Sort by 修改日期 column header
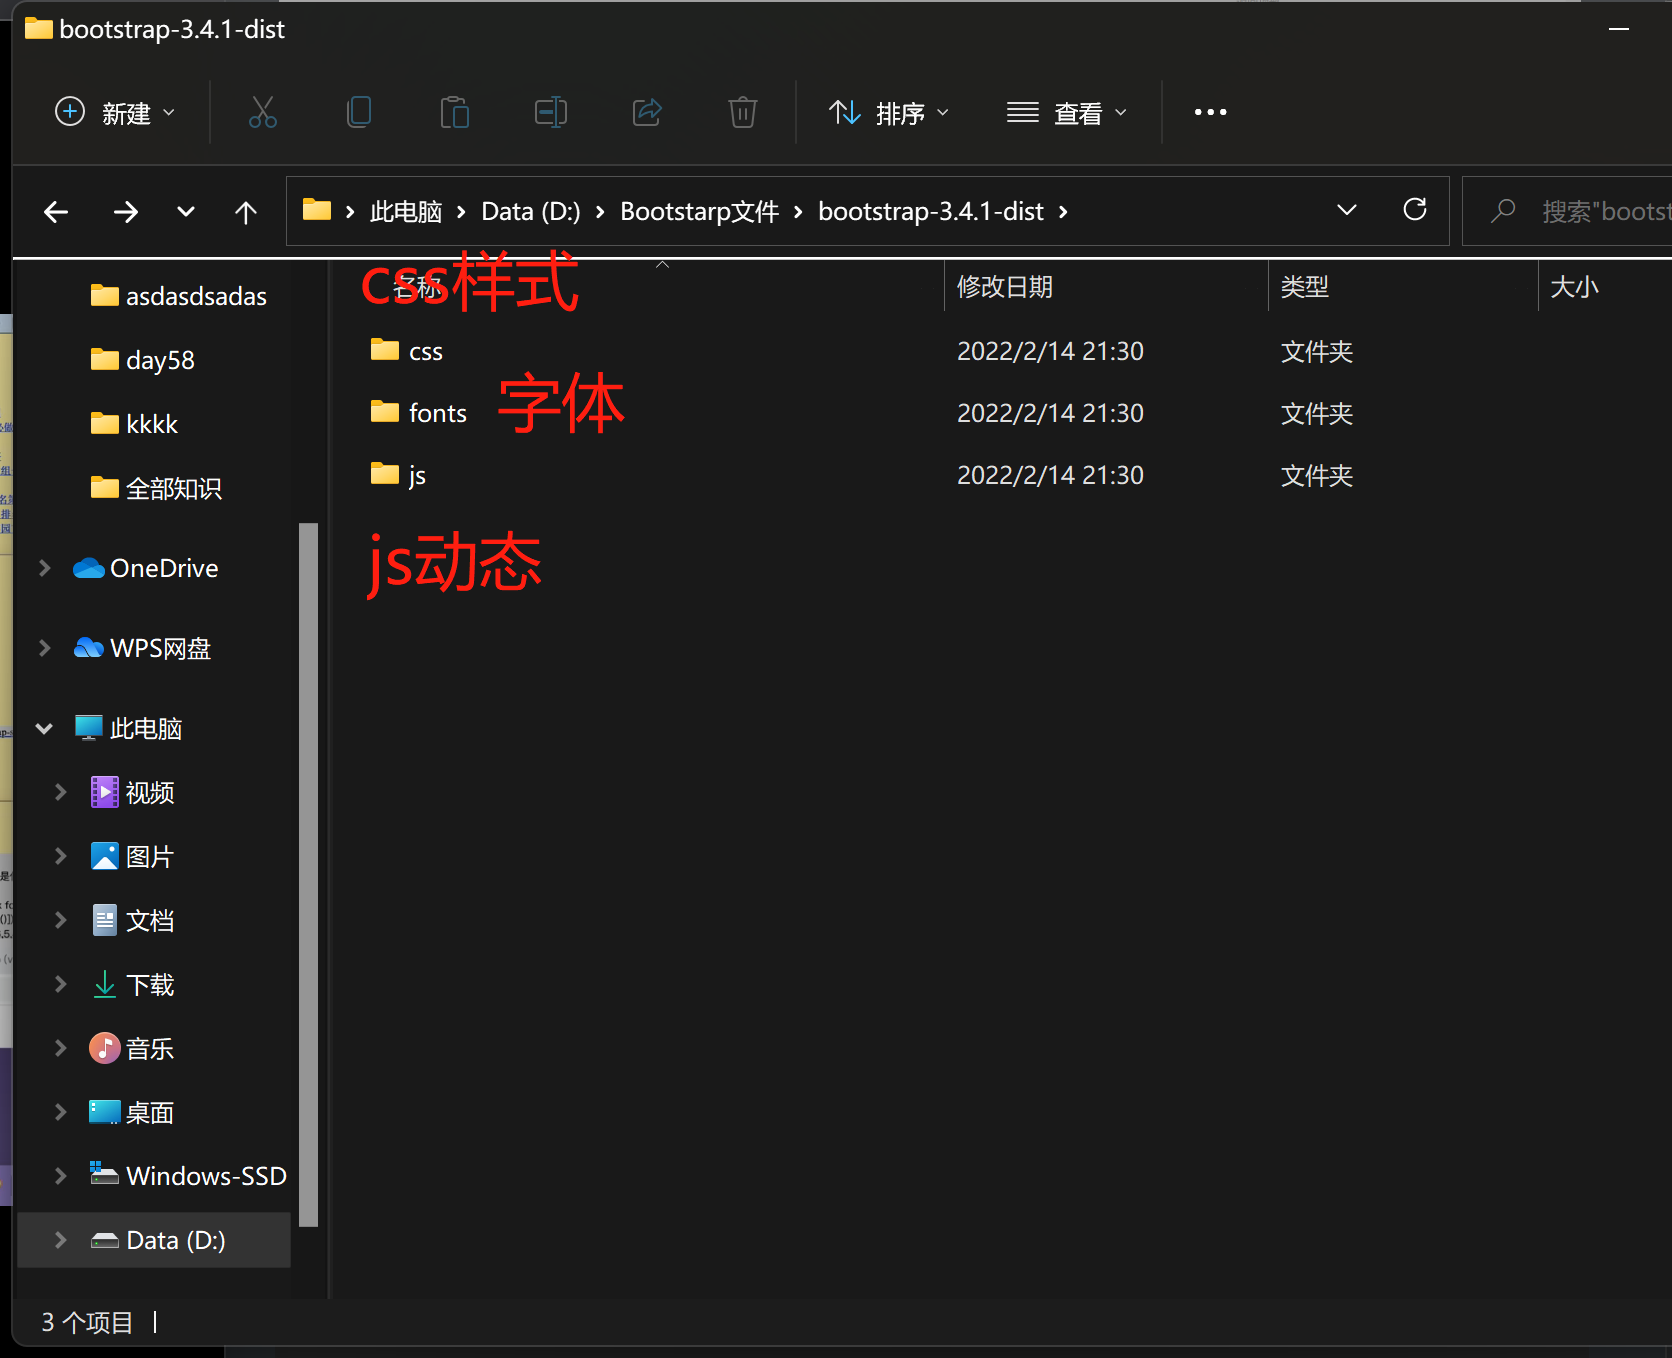Image resolution: width=1672 pixels, height=1358 pixels. tap(1004, 287)
